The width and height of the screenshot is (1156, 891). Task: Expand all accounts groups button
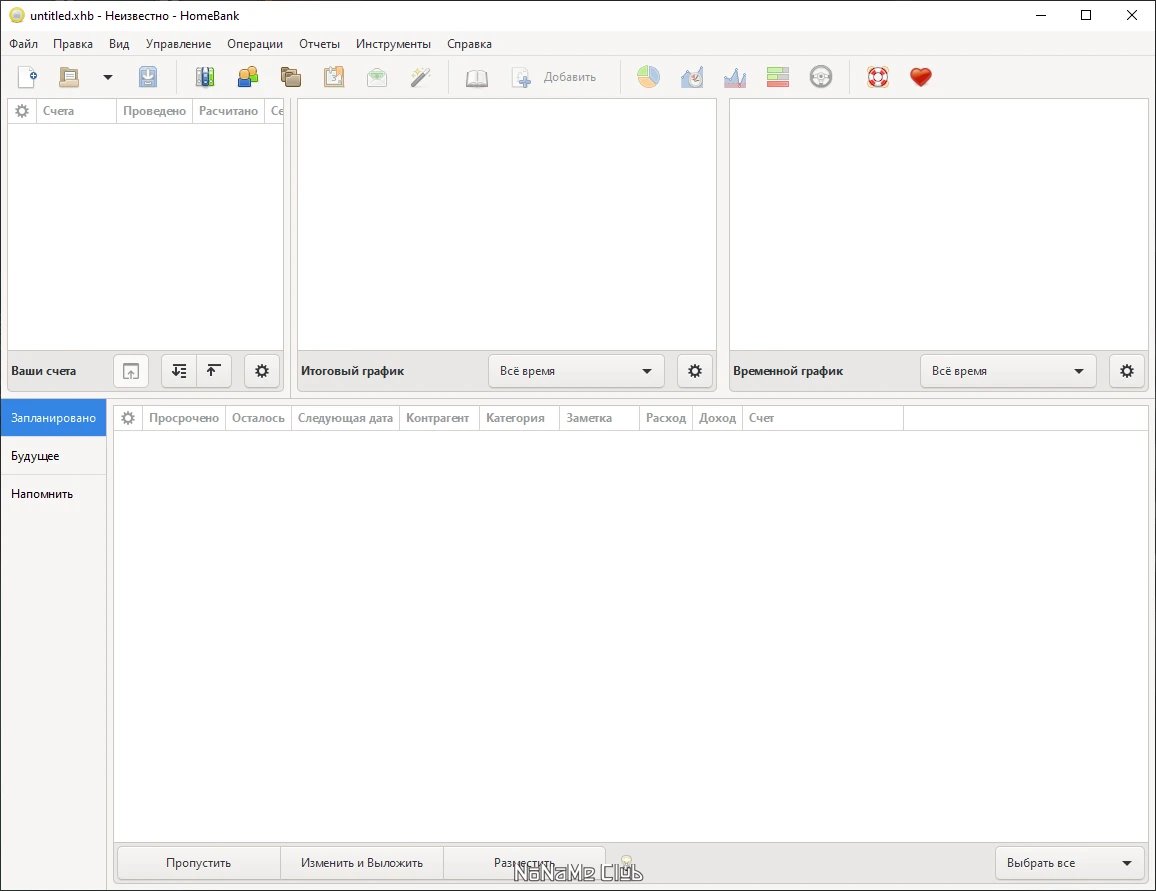pyautogui.click(x=179, y=371)
